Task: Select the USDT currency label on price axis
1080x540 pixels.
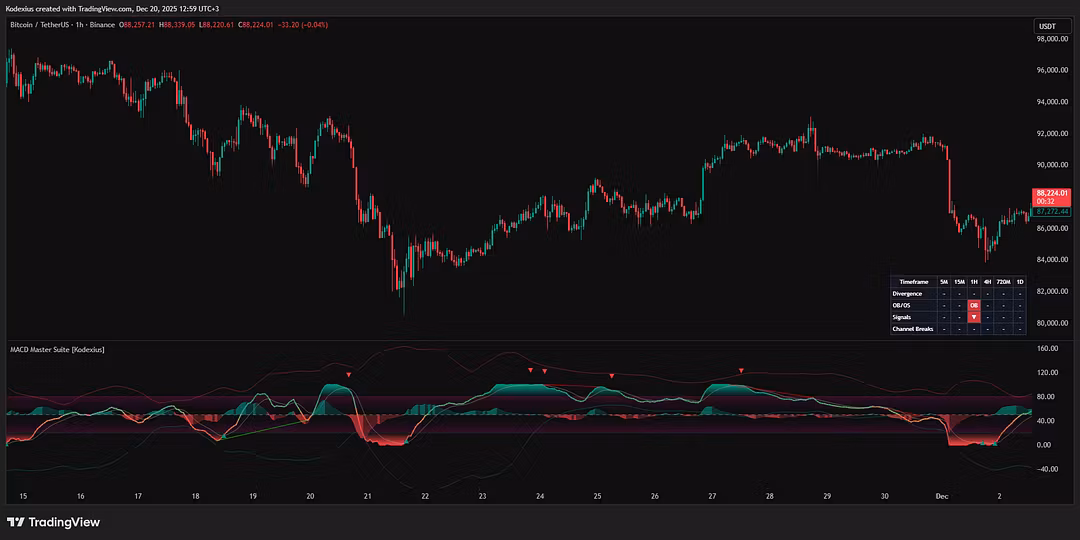Action: (x=1047, y=26)
